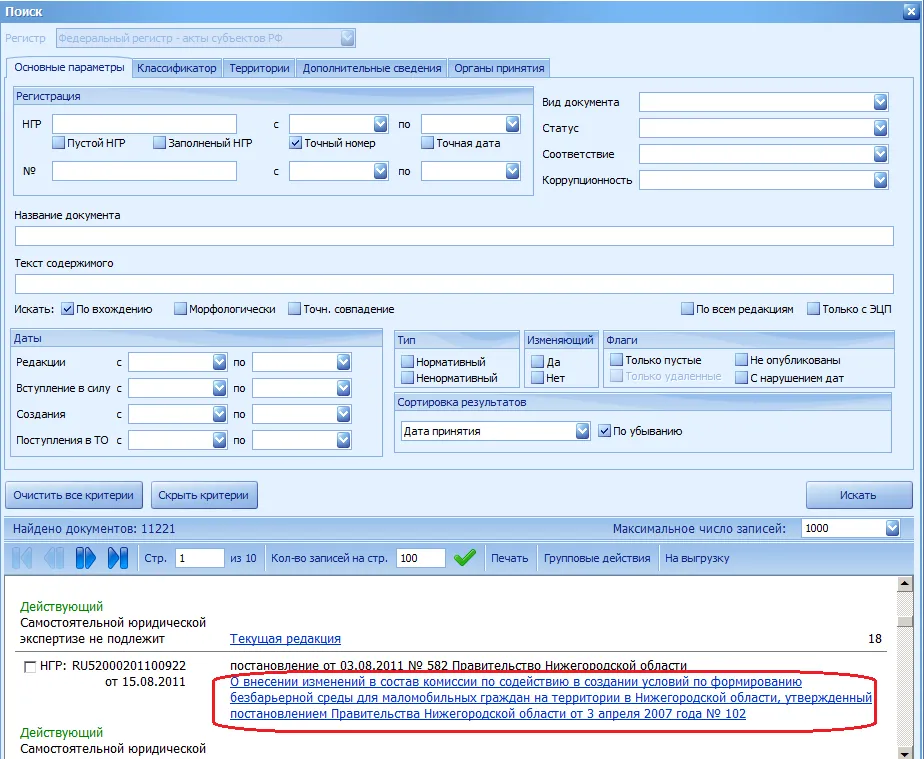Check the Ненормативный type box
924x759 pixels.
[407, 377]
